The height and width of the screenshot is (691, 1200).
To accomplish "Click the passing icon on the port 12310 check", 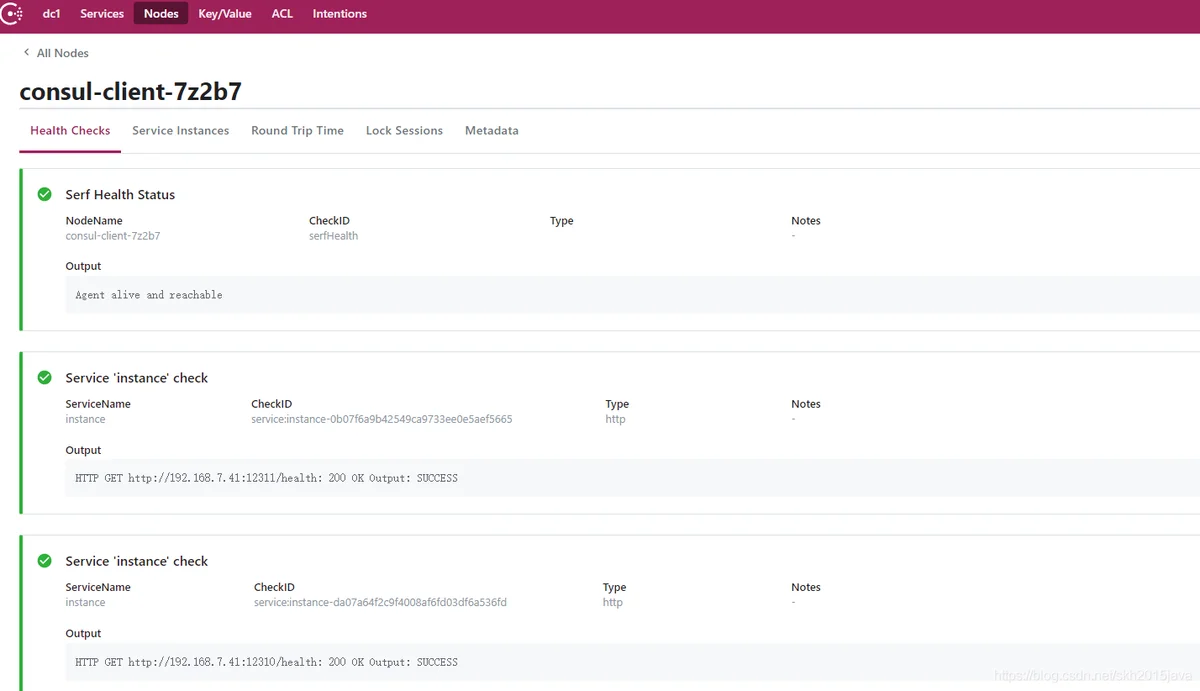I will [x=44, y=561].
